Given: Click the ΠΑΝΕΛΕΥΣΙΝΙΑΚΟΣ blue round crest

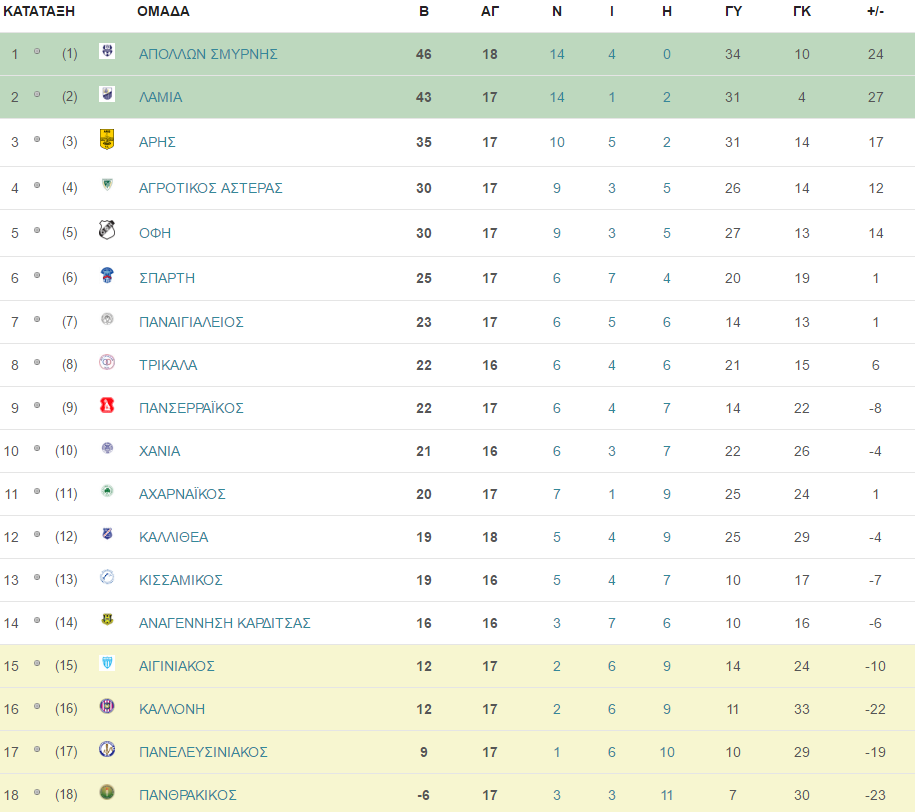Looking at the screenshot, I should tap(107, 749).
